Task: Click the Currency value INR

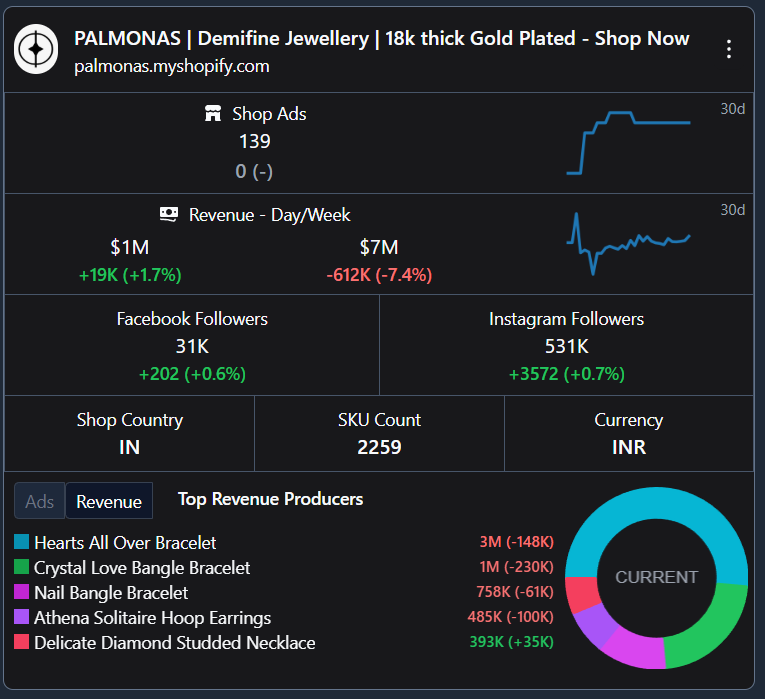Action: [629, 447]
